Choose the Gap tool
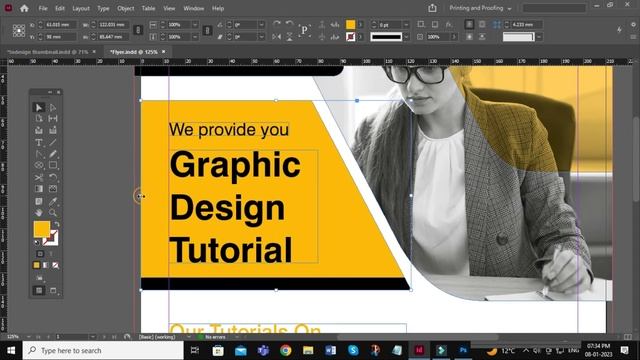Viewport: 640px width, 360px height. [x=53, y=119]
